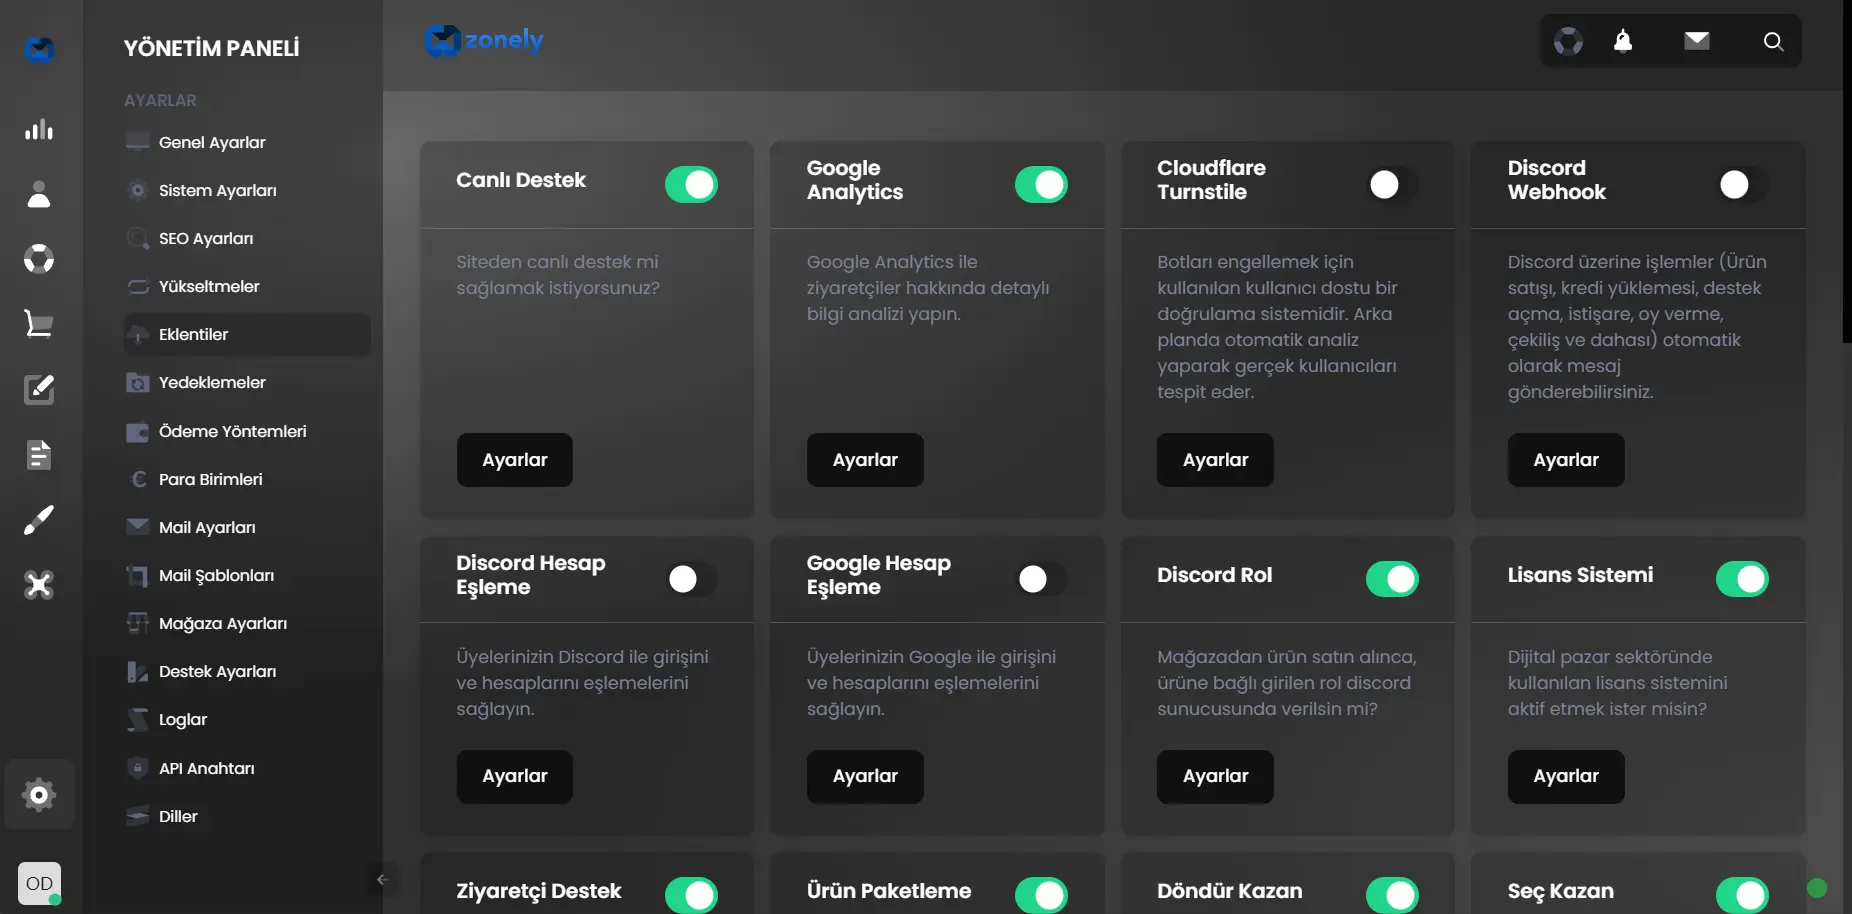The image size is (1852, 914).
Task: Open Cloudflare Turnstile Ayarlar button
Action: (1215, 460)
